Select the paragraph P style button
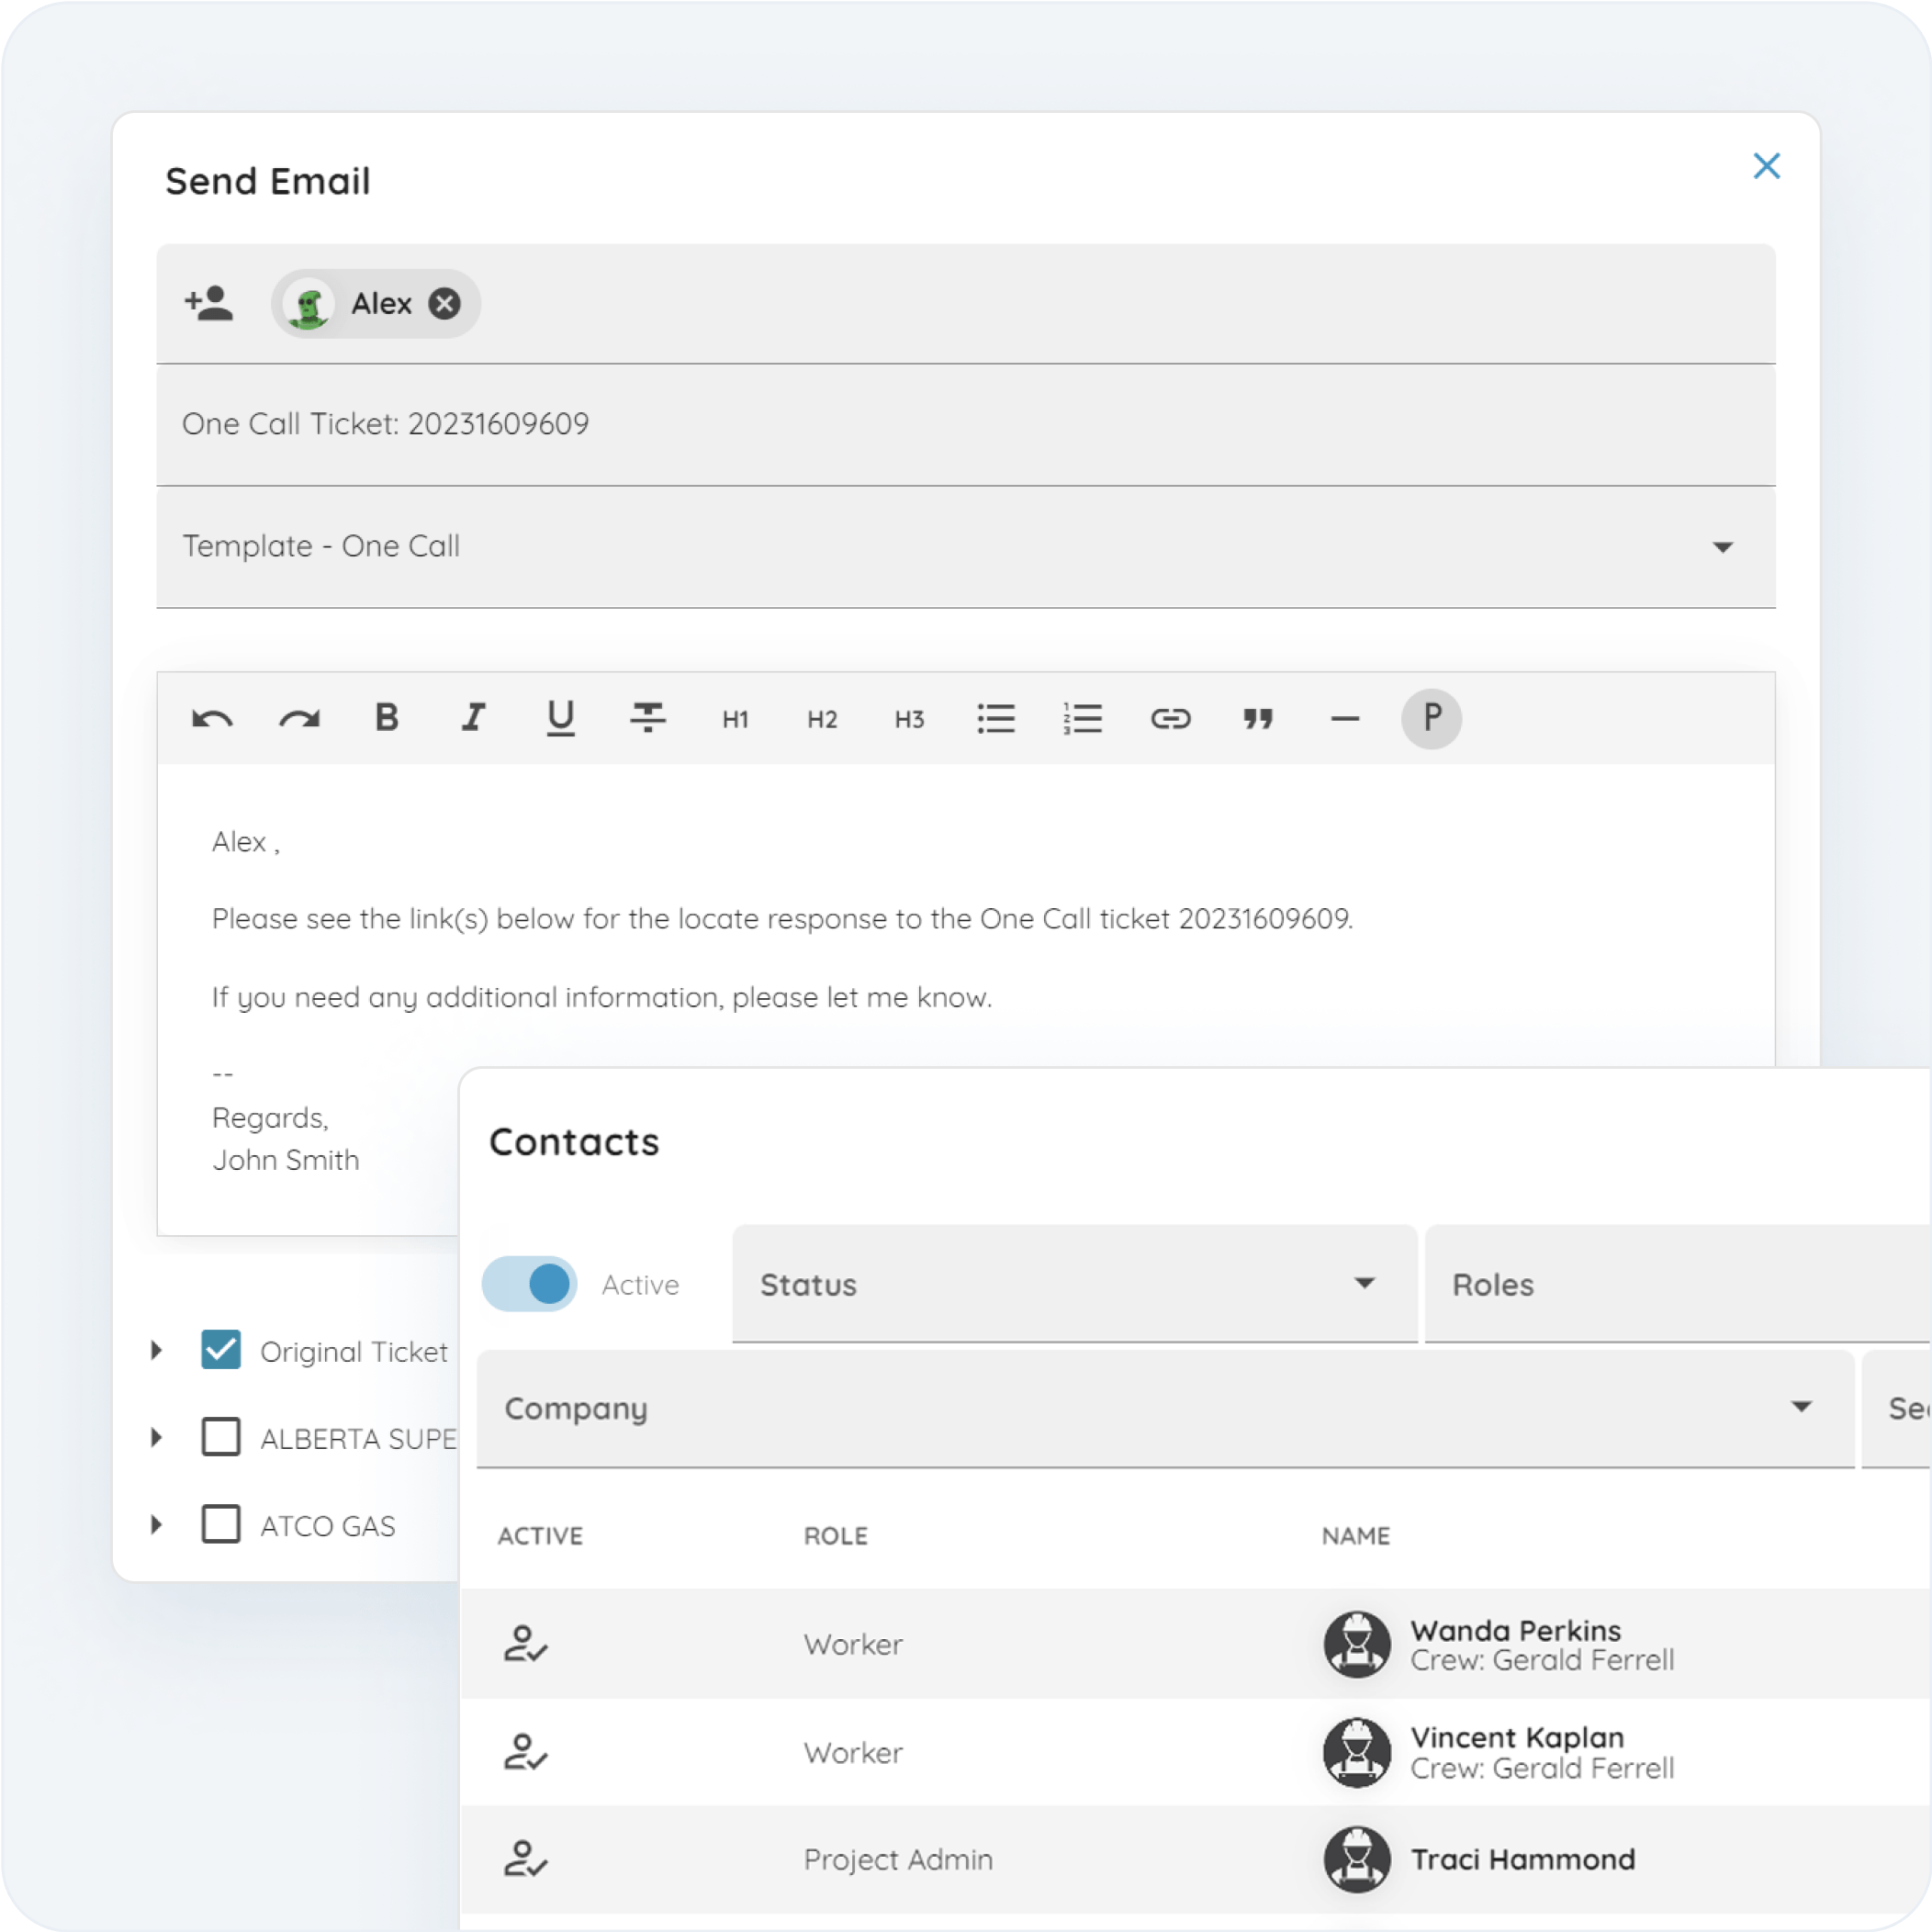Image resolution: width=1932 pixels, height=1932 pixels. tap(1431, 718)
